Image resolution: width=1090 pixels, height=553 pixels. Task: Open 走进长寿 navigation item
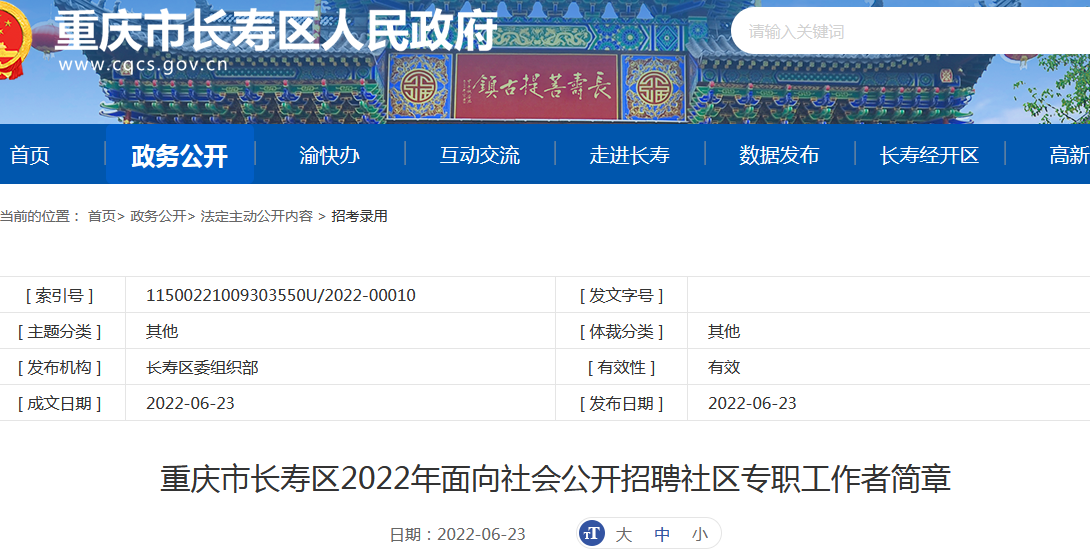(629, 155)
